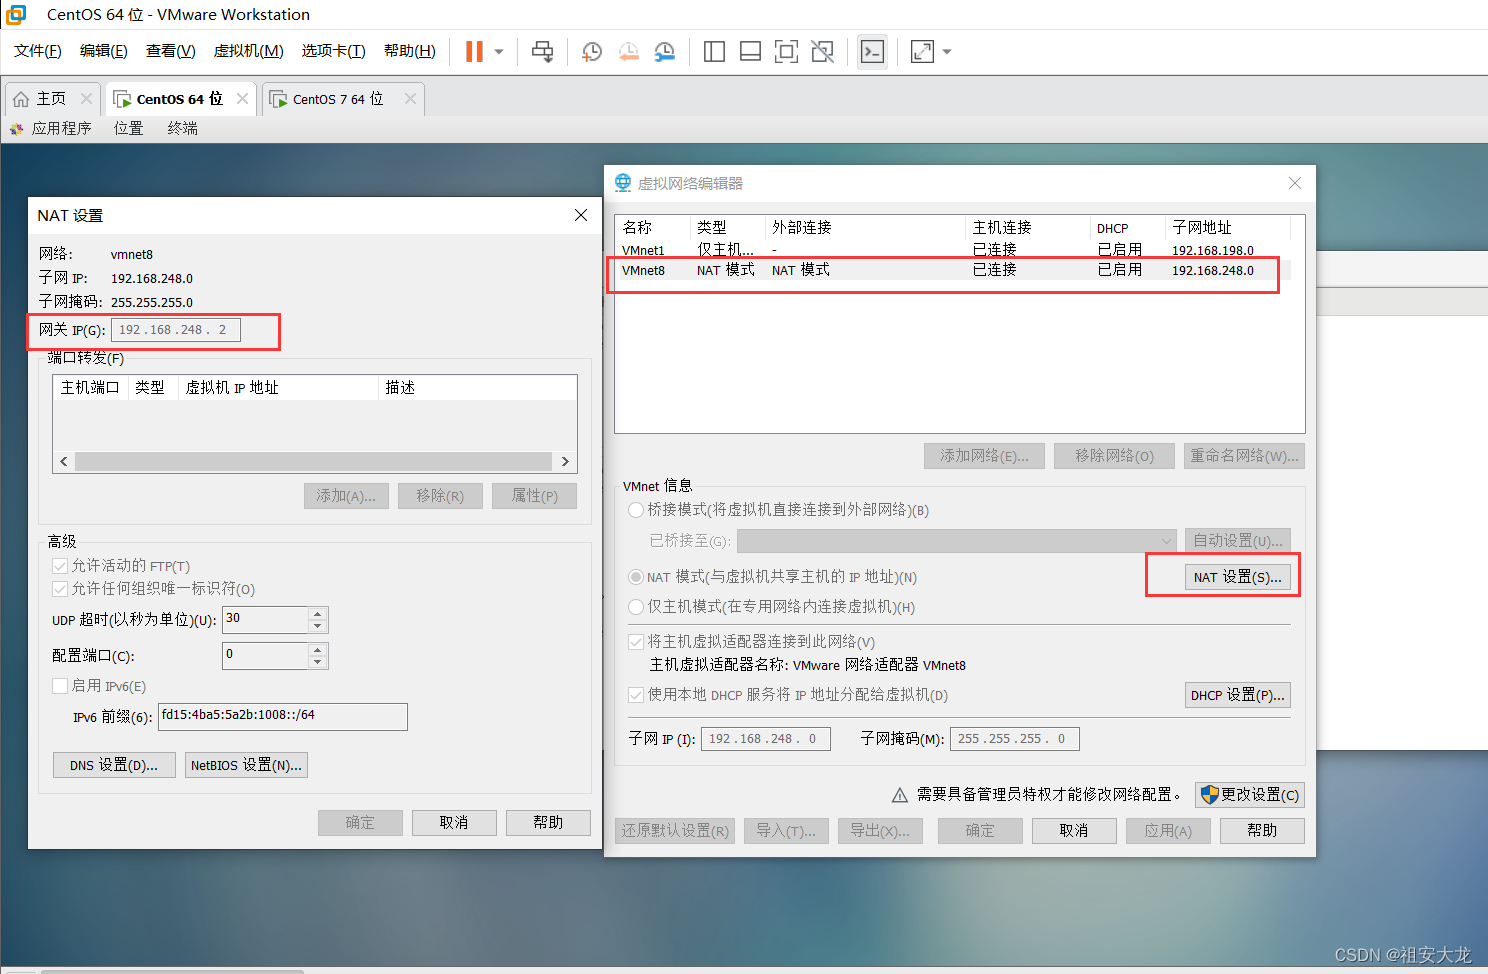Toggle connect host virtual adapter checkbox
The height and width of the screenshot is (974, 1488).
pos(636,642)
